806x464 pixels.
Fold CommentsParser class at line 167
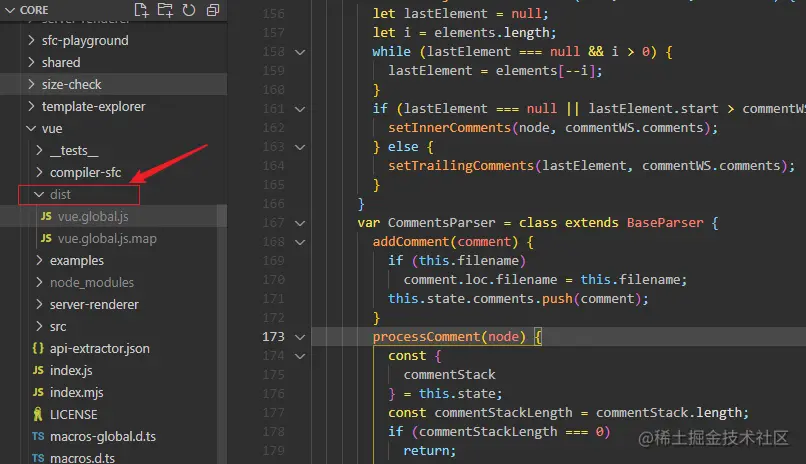[300, 223]
